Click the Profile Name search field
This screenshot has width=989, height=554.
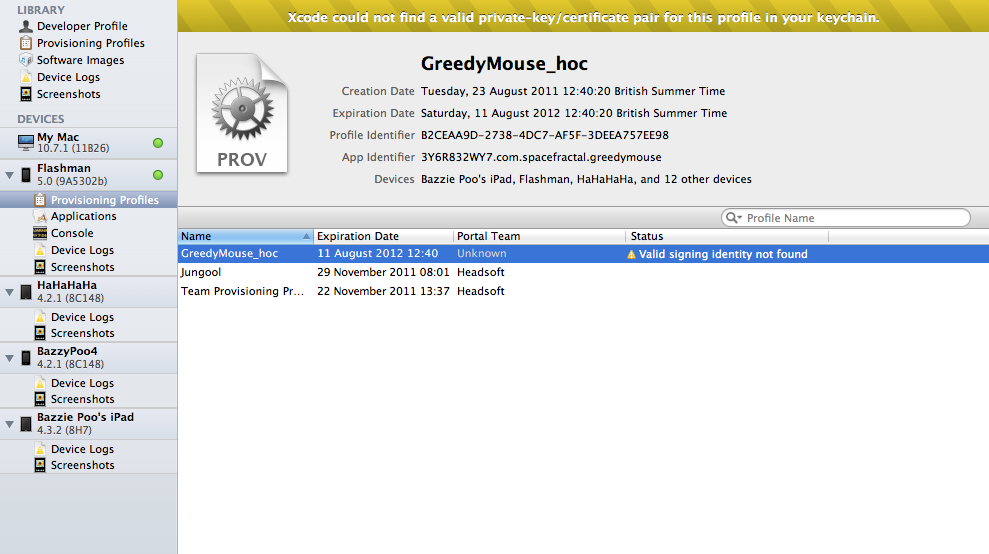click(x=850, y=218)
